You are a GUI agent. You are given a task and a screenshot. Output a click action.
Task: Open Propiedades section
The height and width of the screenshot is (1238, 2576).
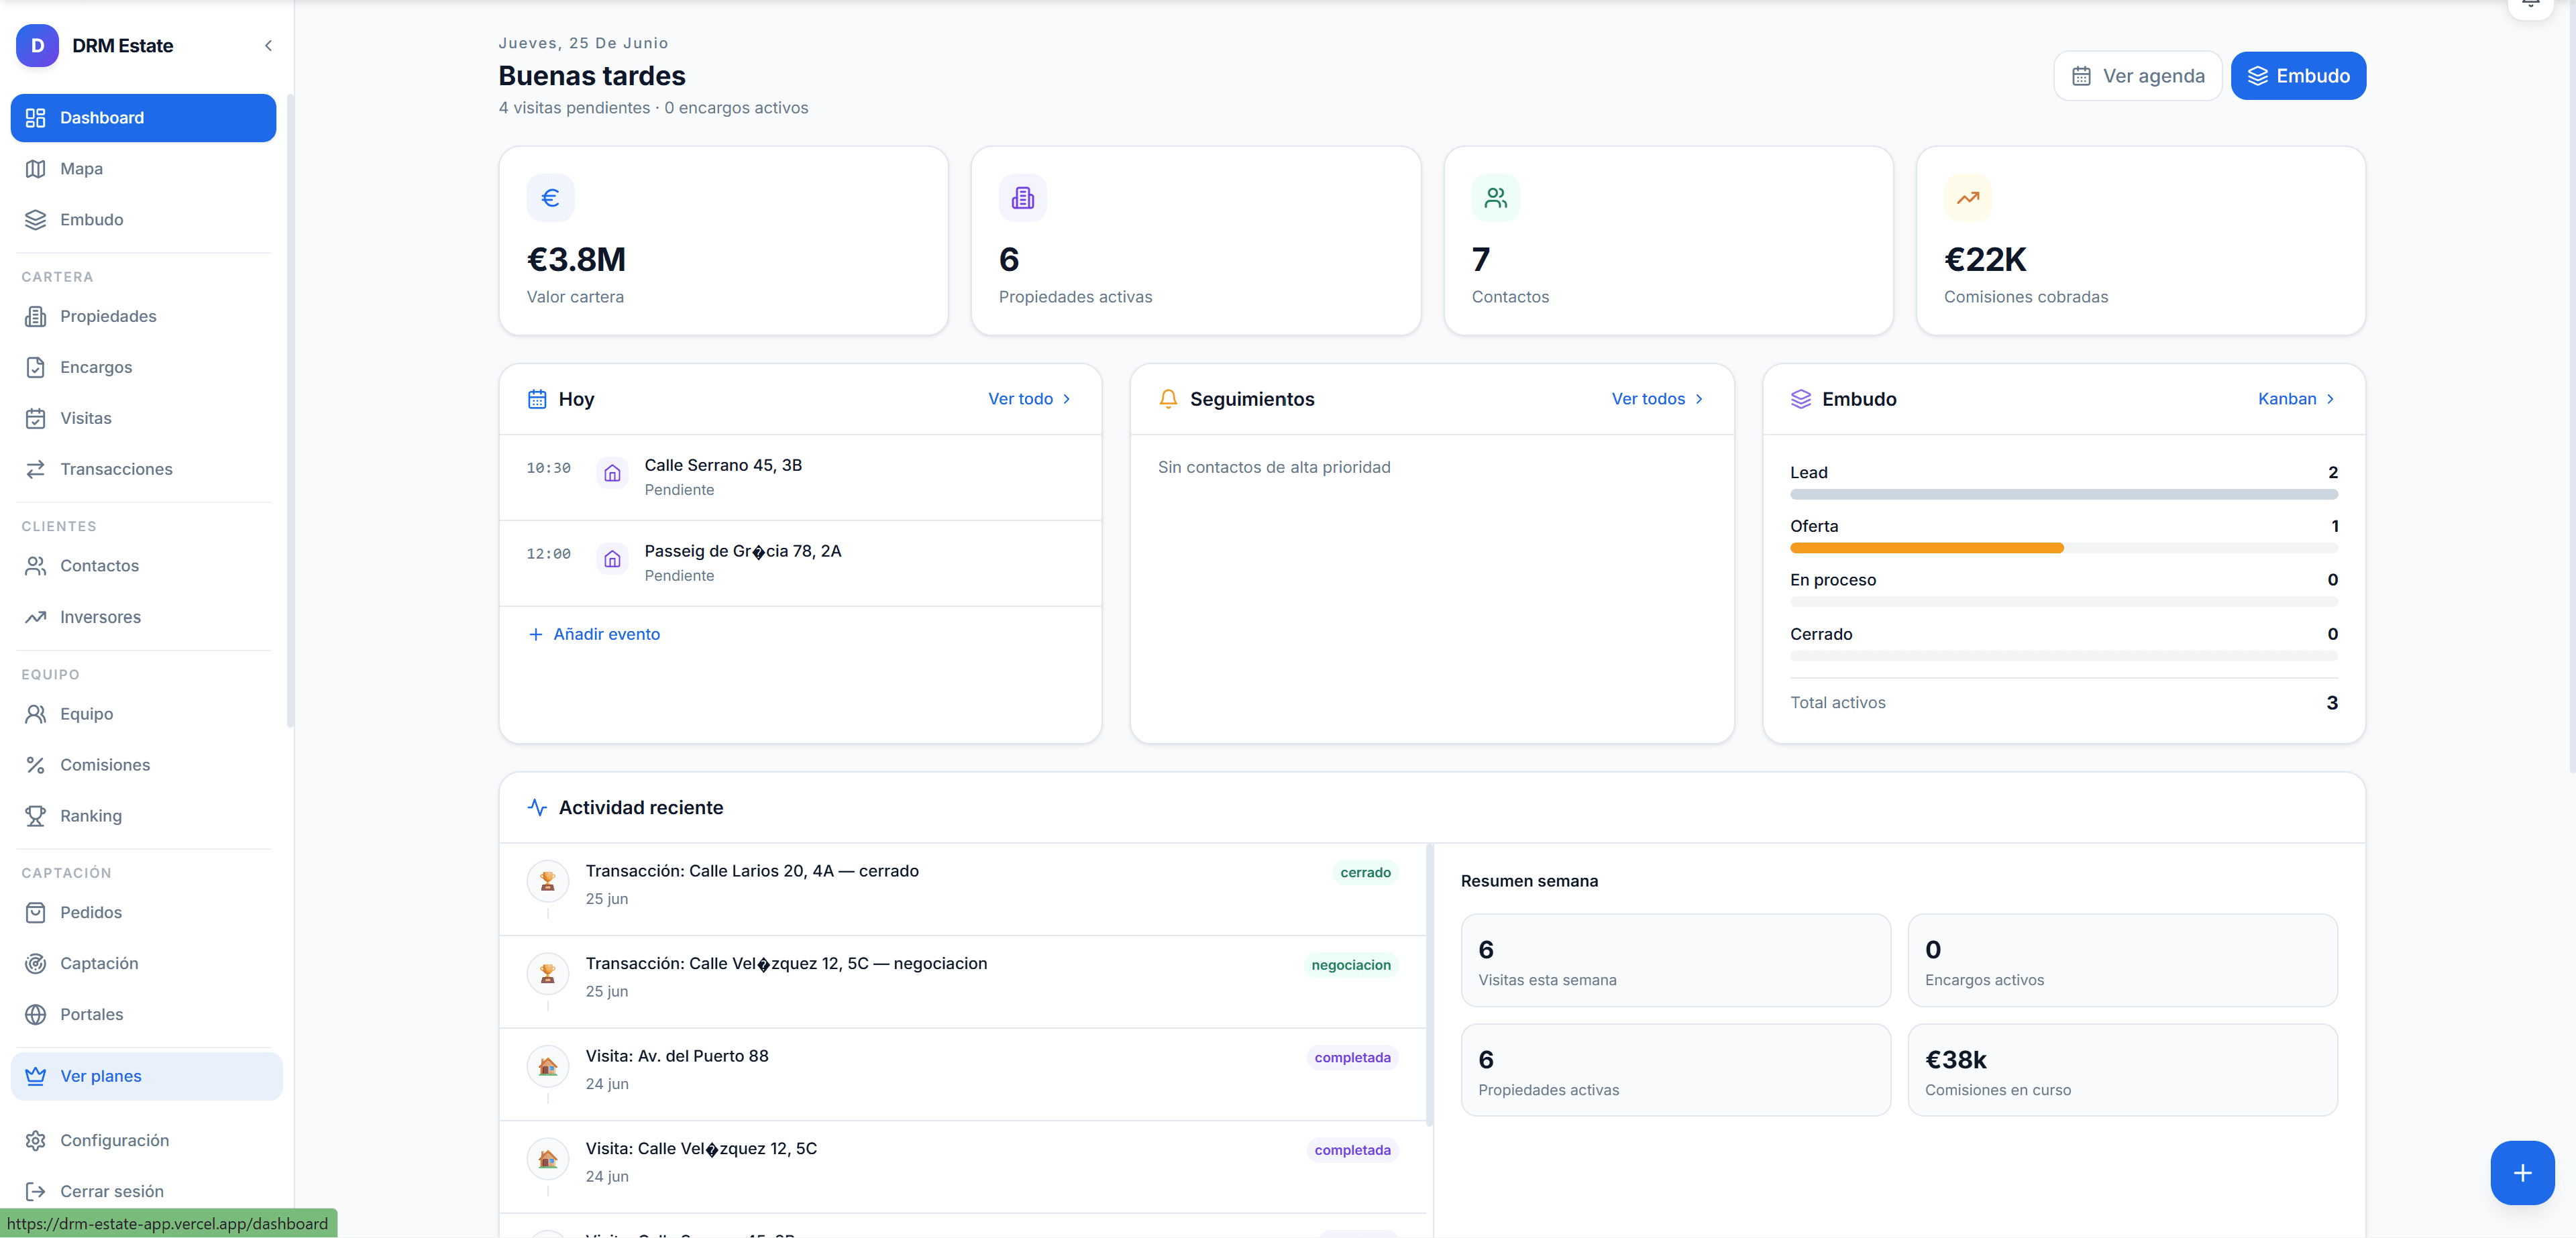pos(143,316)
